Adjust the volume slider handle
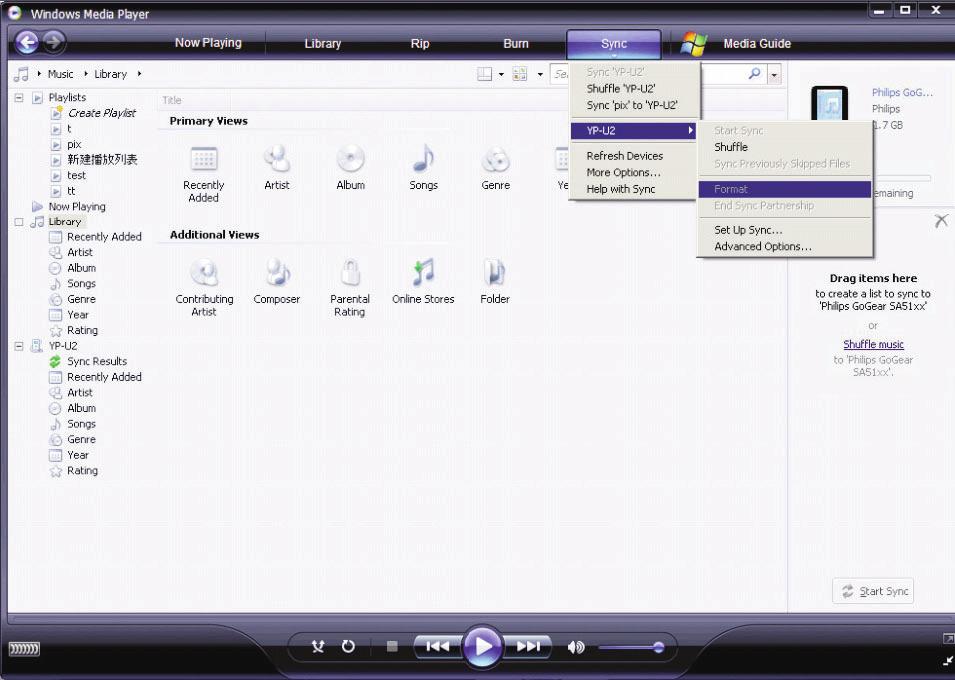 coord(658,647)
